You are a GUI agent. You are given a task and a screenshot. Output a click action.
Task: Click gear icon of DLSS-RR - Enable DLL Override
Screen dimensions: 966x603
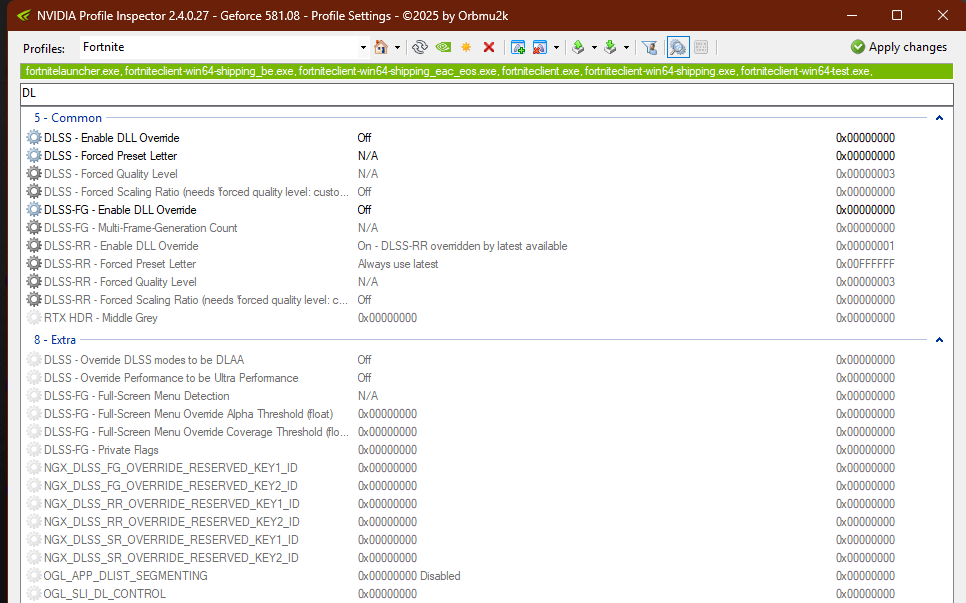tap(34, 246)
